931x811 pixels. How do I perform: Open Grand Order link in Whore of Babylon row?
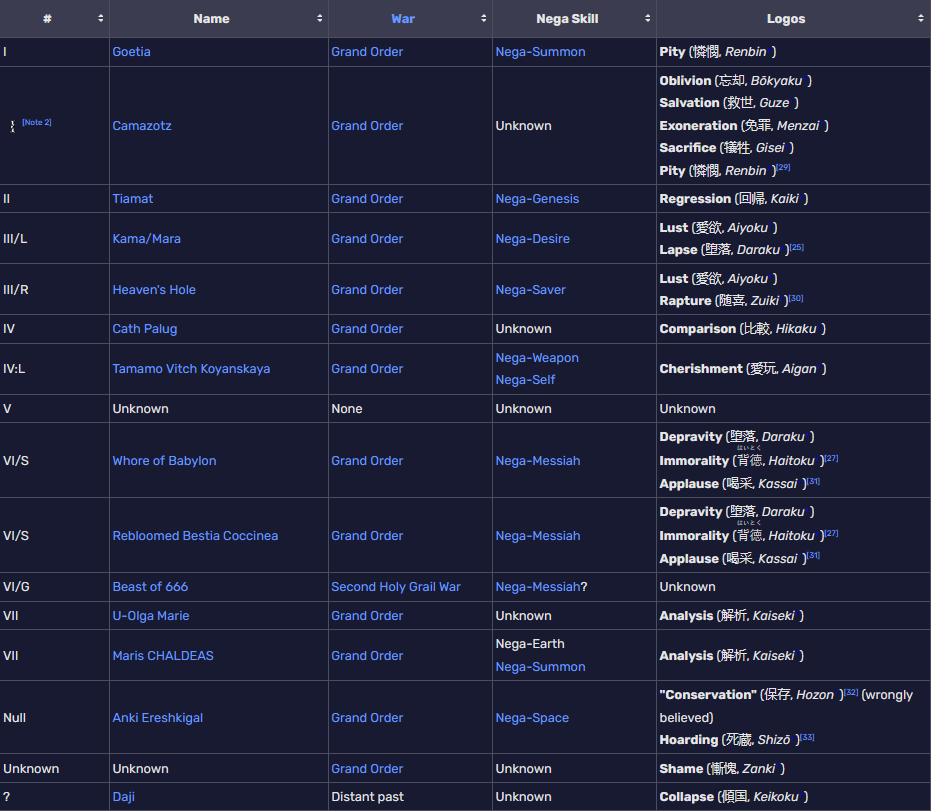point(367,461)
